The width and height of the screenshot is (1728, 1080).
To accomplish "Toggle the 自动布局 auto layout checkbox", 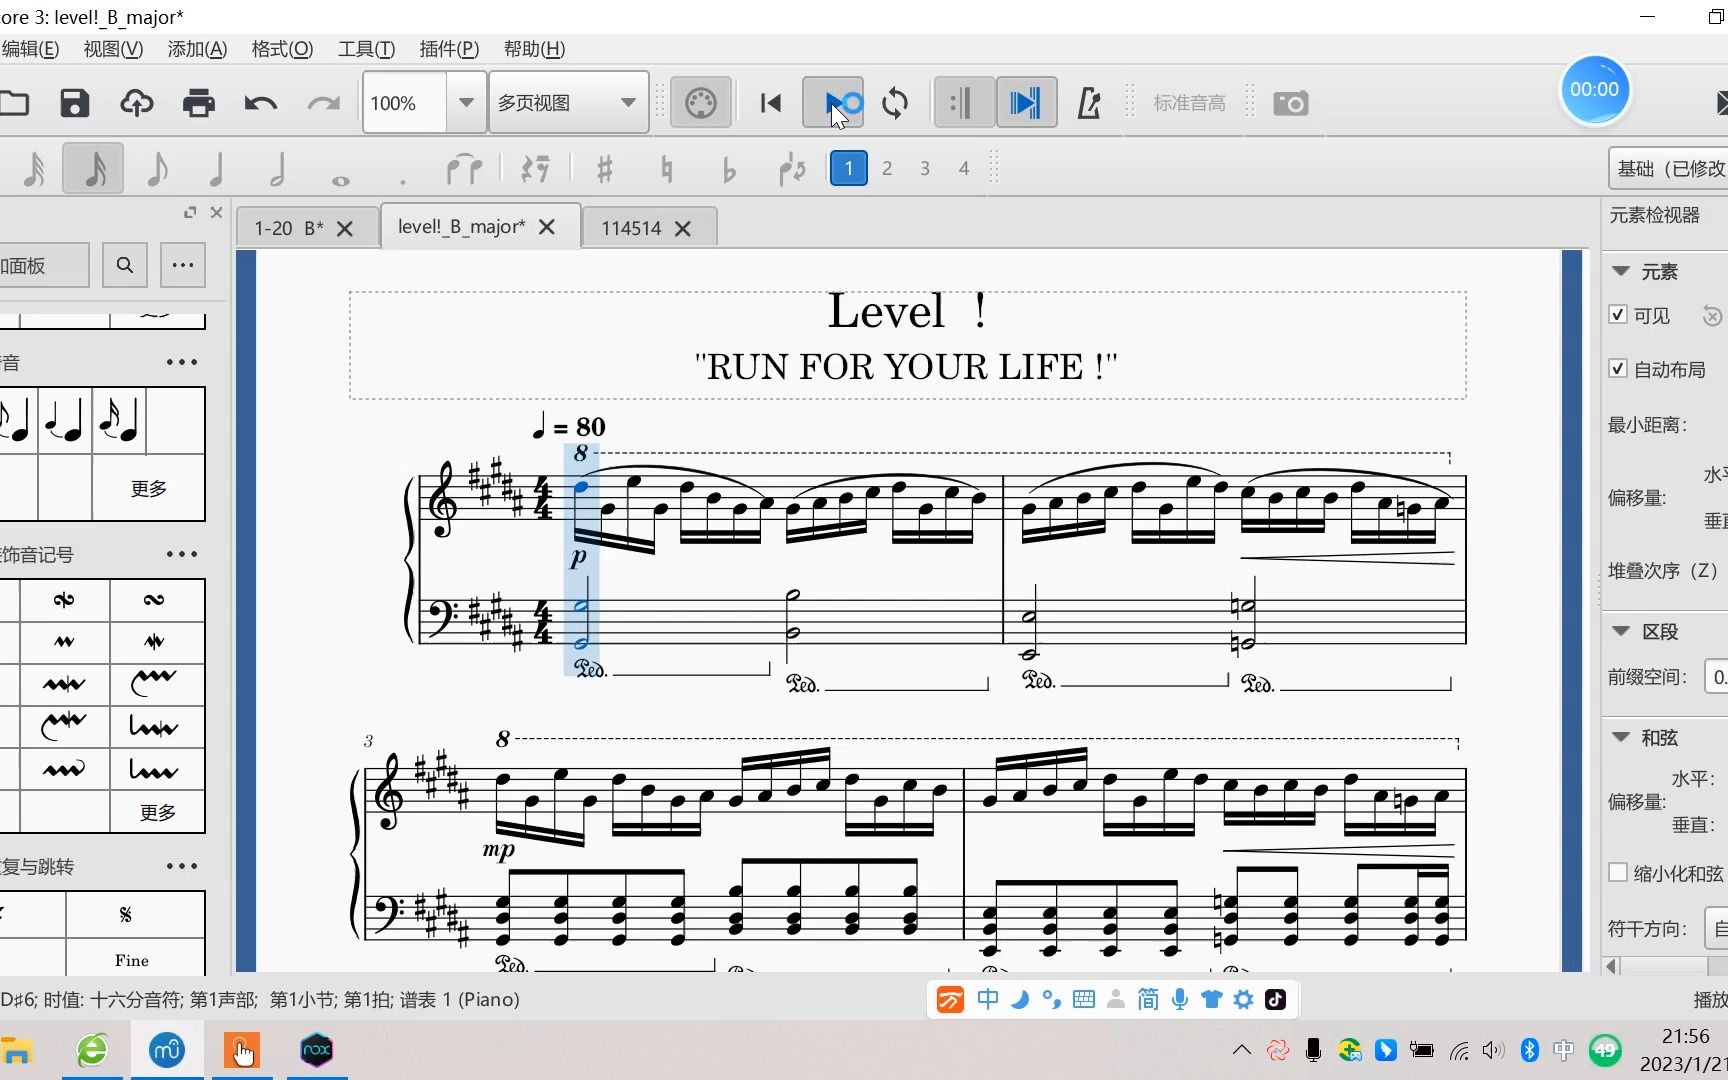I will click(x=1618, y=368).
